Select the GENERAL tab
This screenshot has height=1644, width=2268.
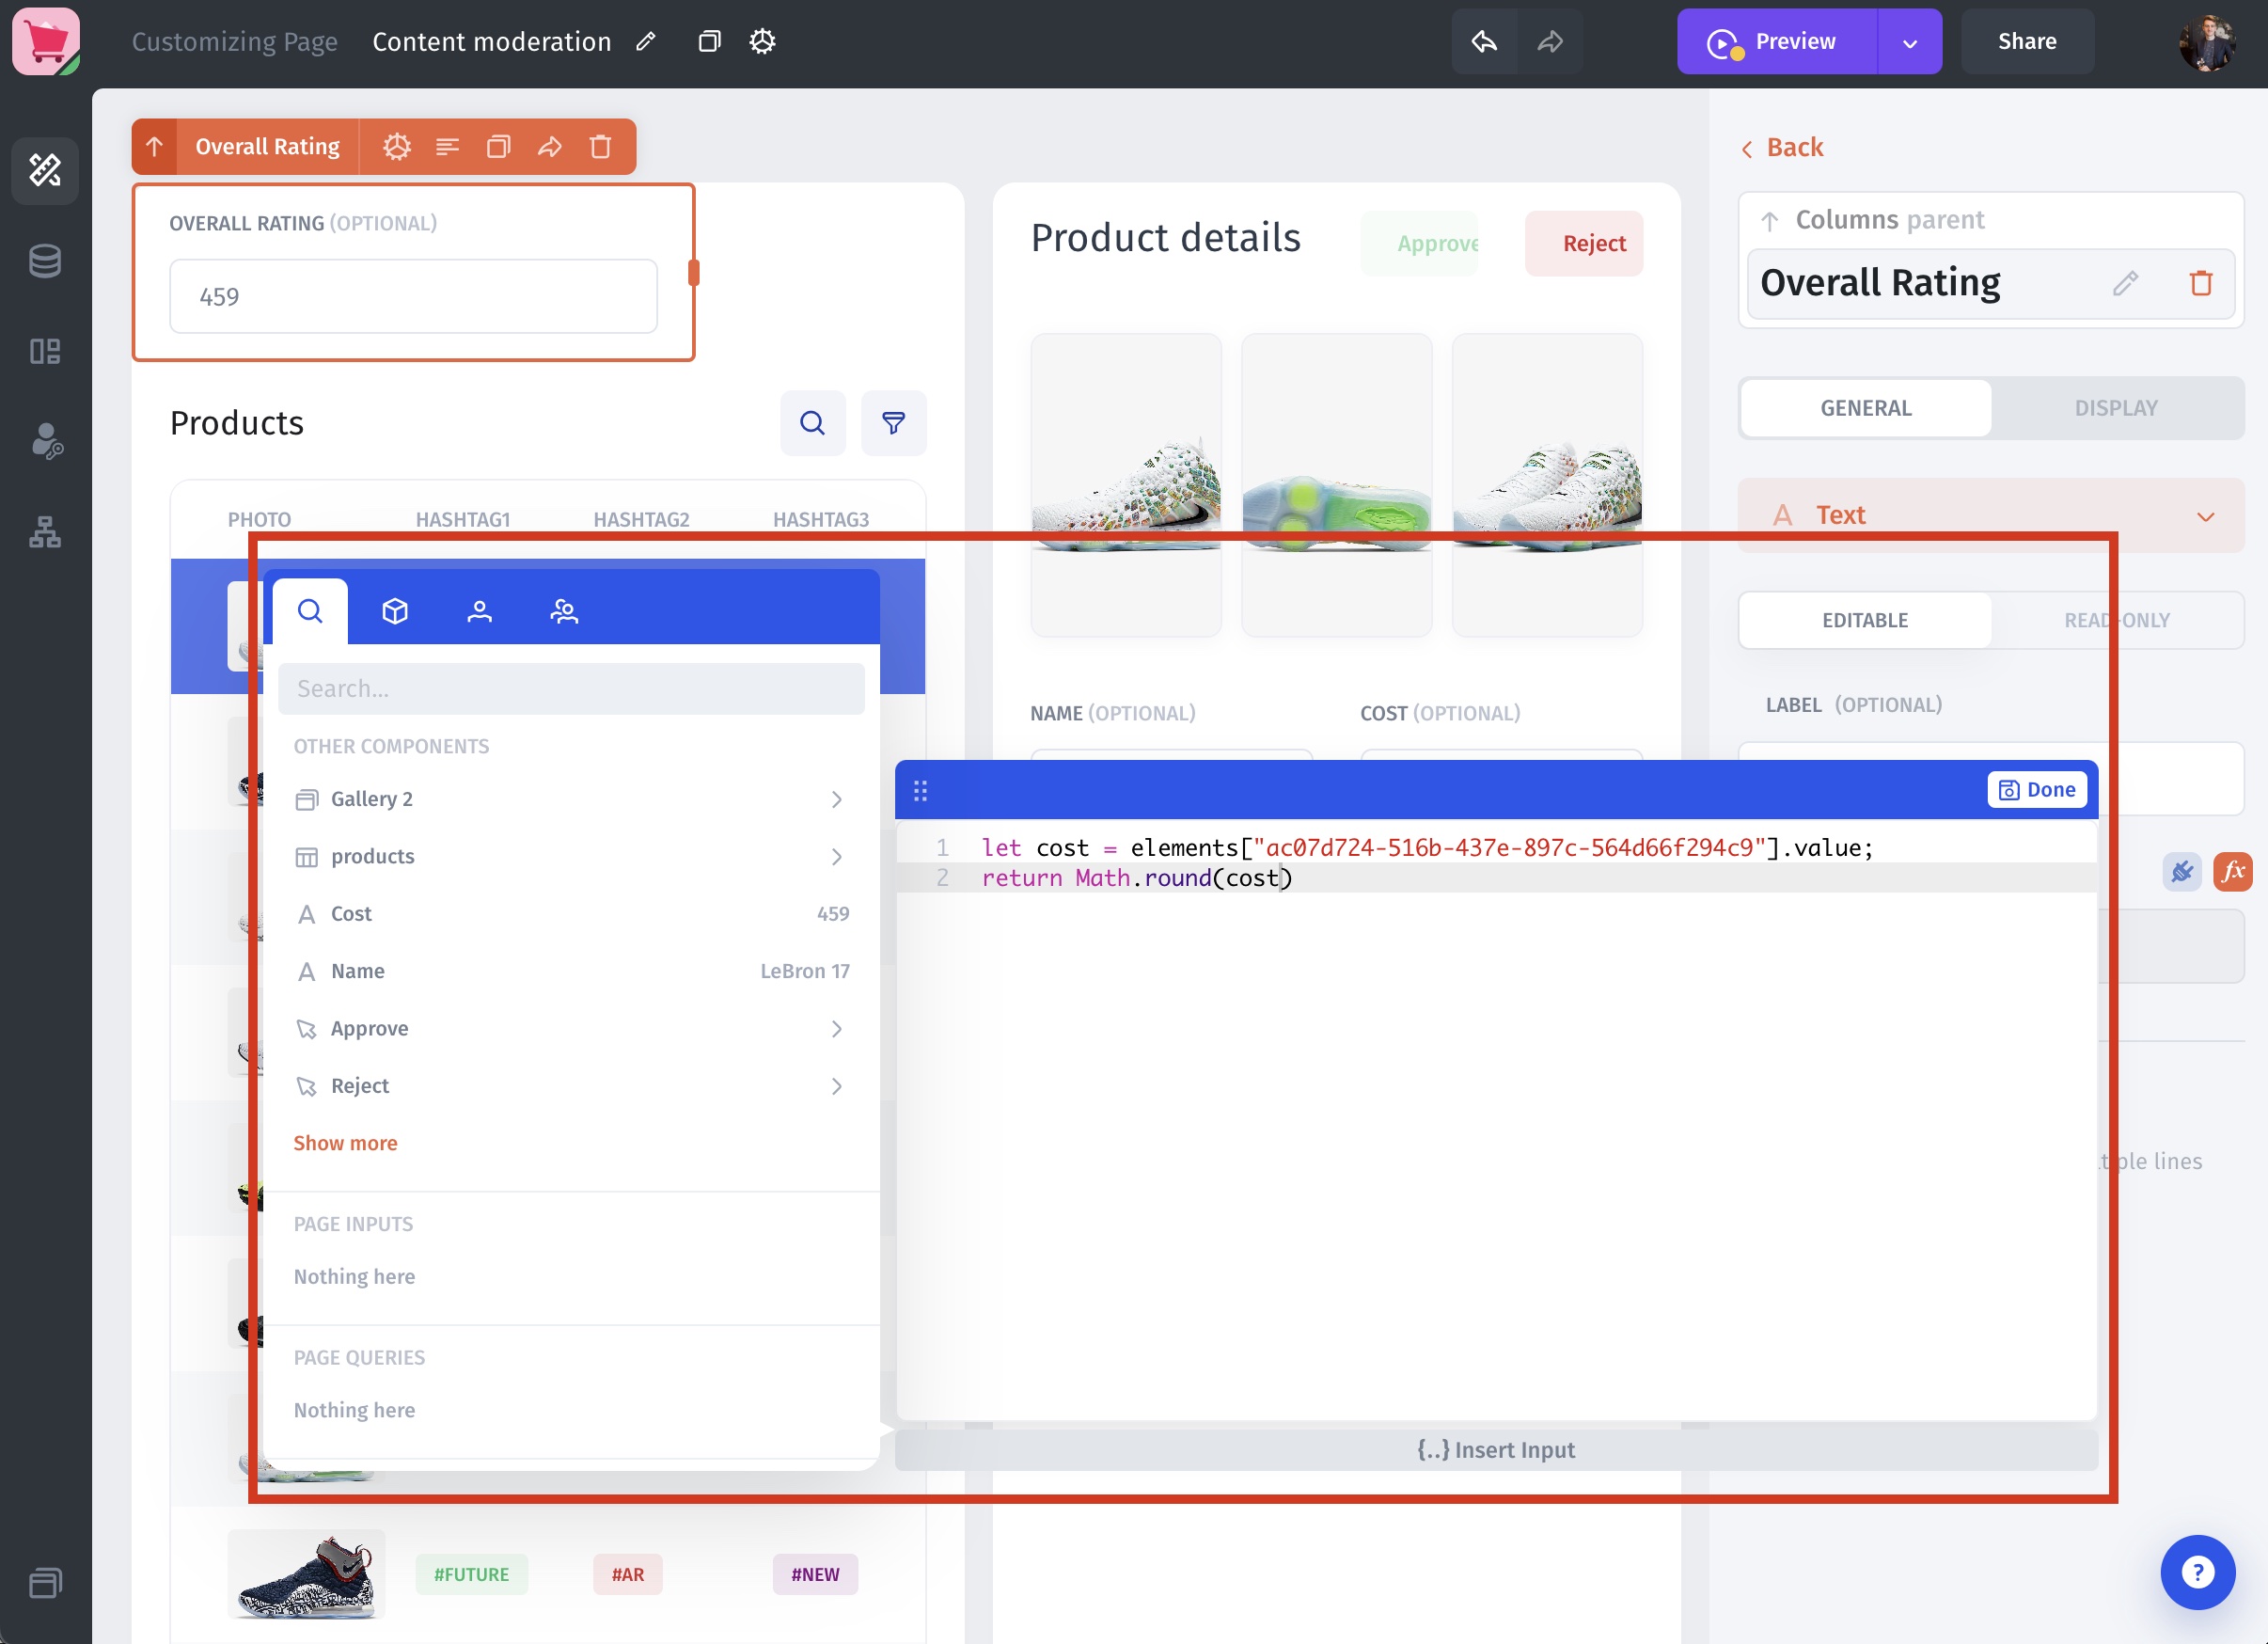1865,408
